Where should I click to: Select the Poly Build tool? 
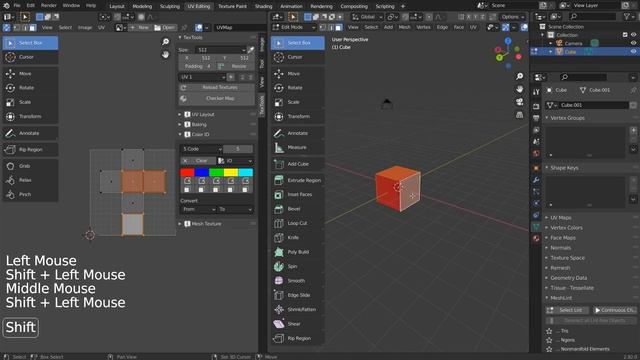coord(298,252)
